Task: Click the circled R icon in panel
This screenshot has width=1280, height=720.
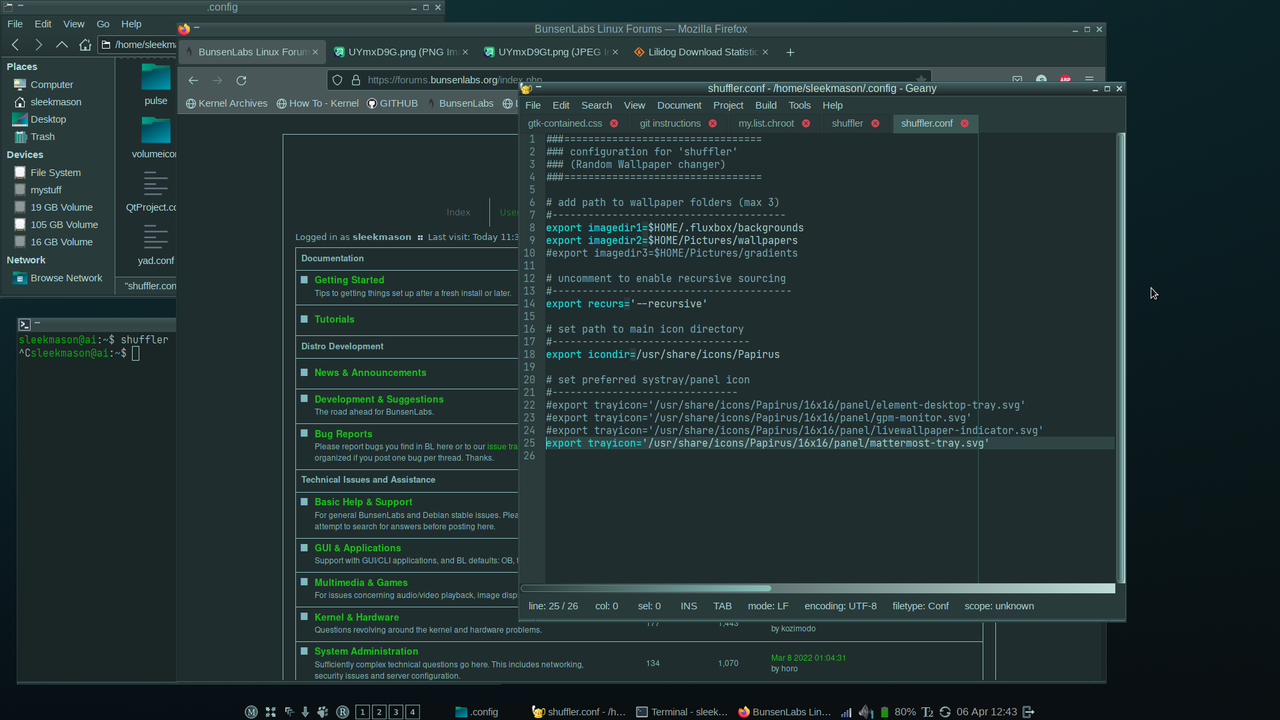Action: [342, 712]
